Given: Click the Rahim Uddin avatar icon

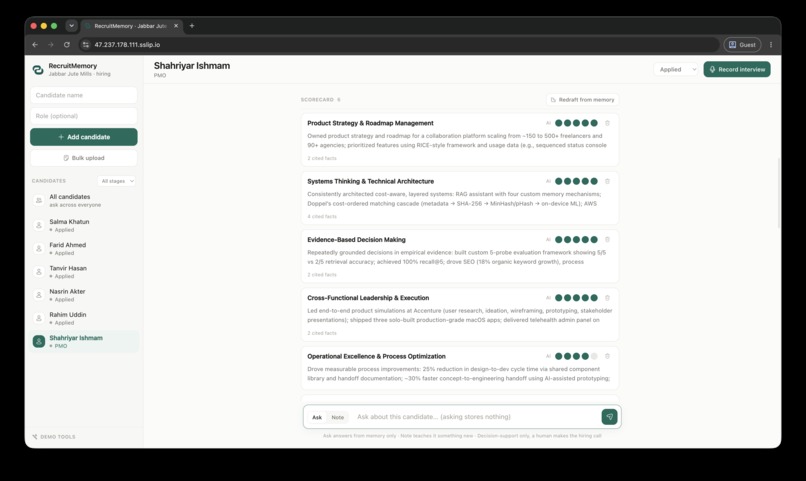Looking at the screenshot, I should click(x=39, y=318).
